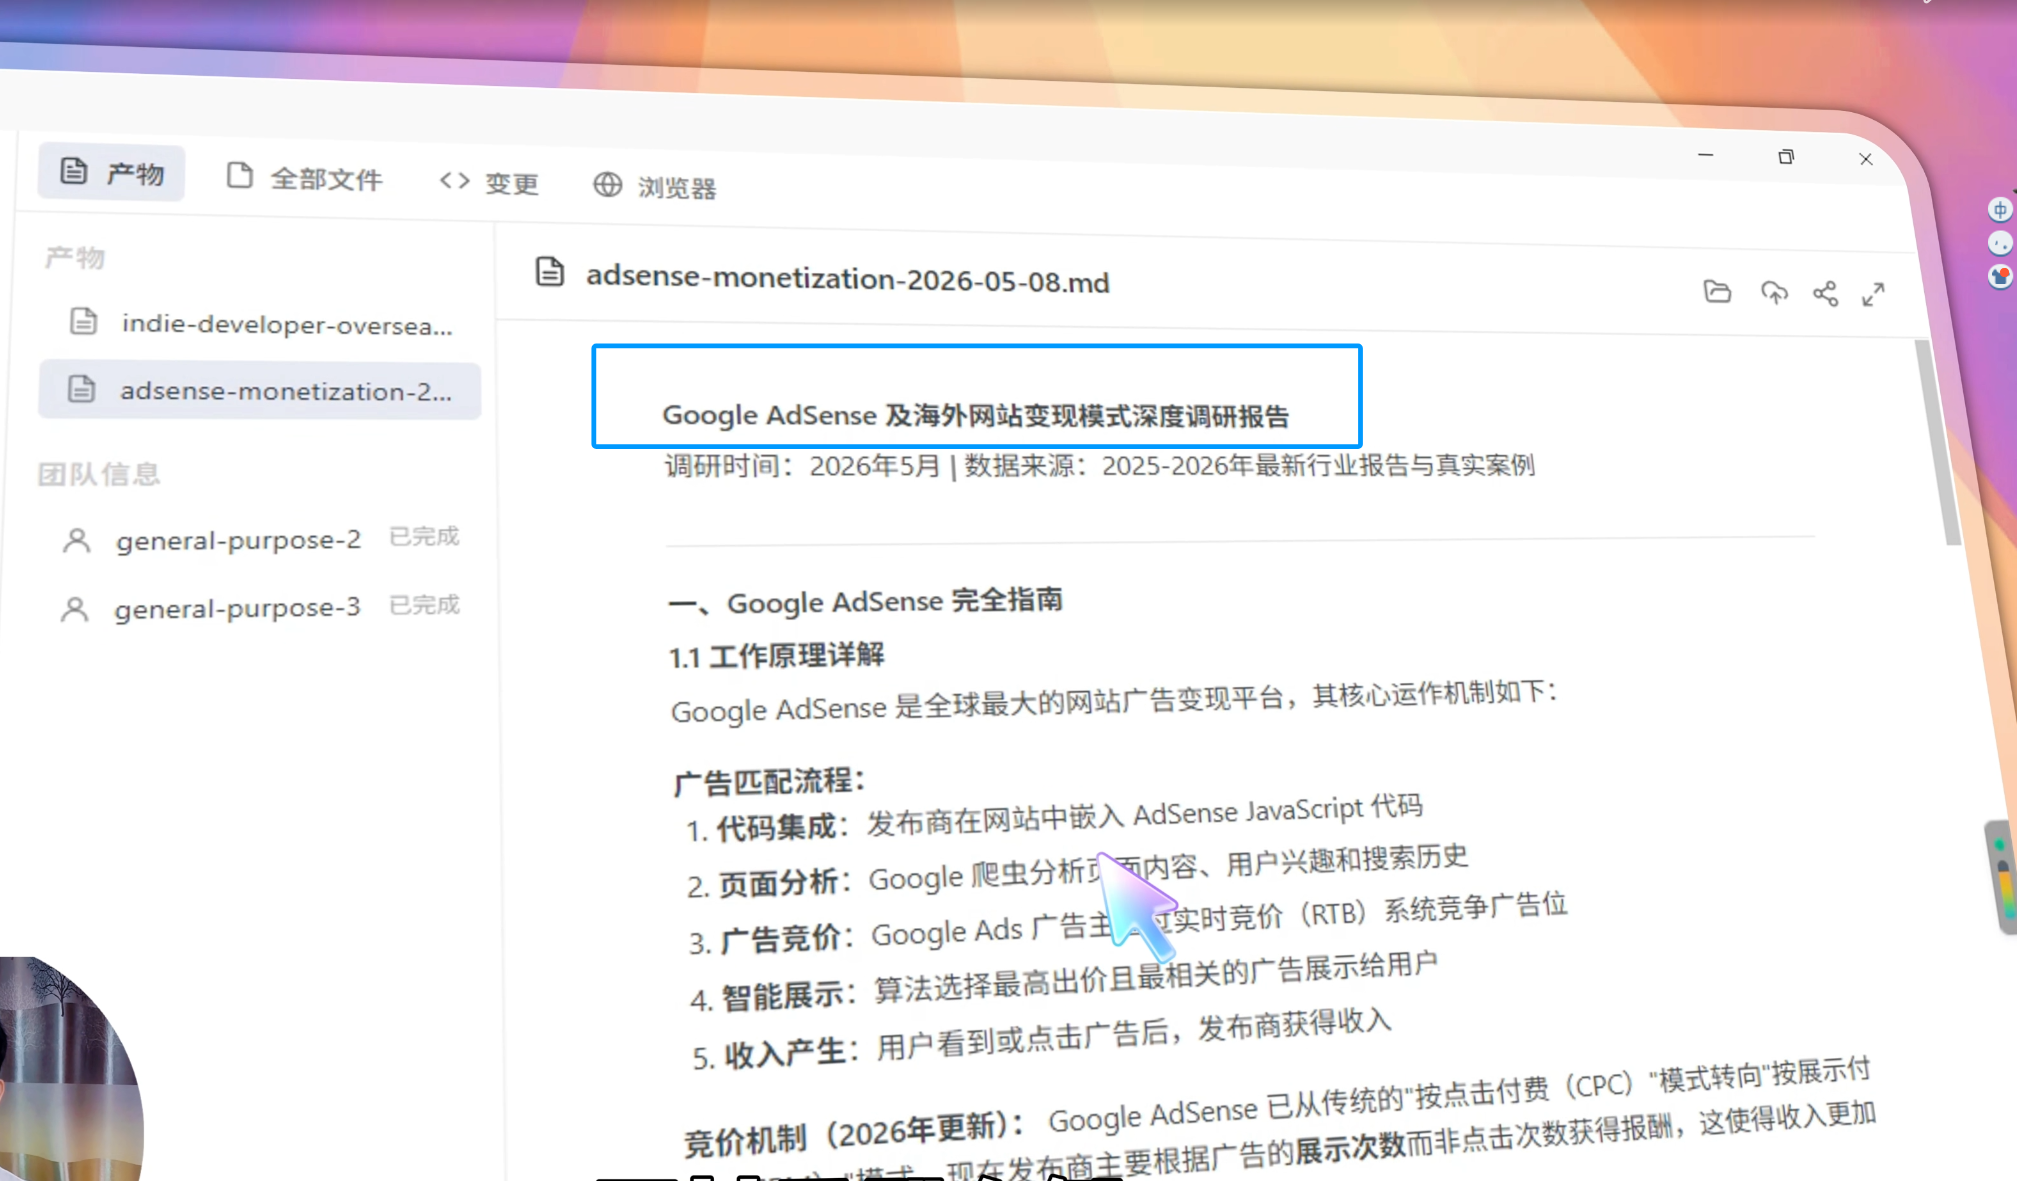
Task: Switch to the 变更 tab
Action: coord(489,182)
